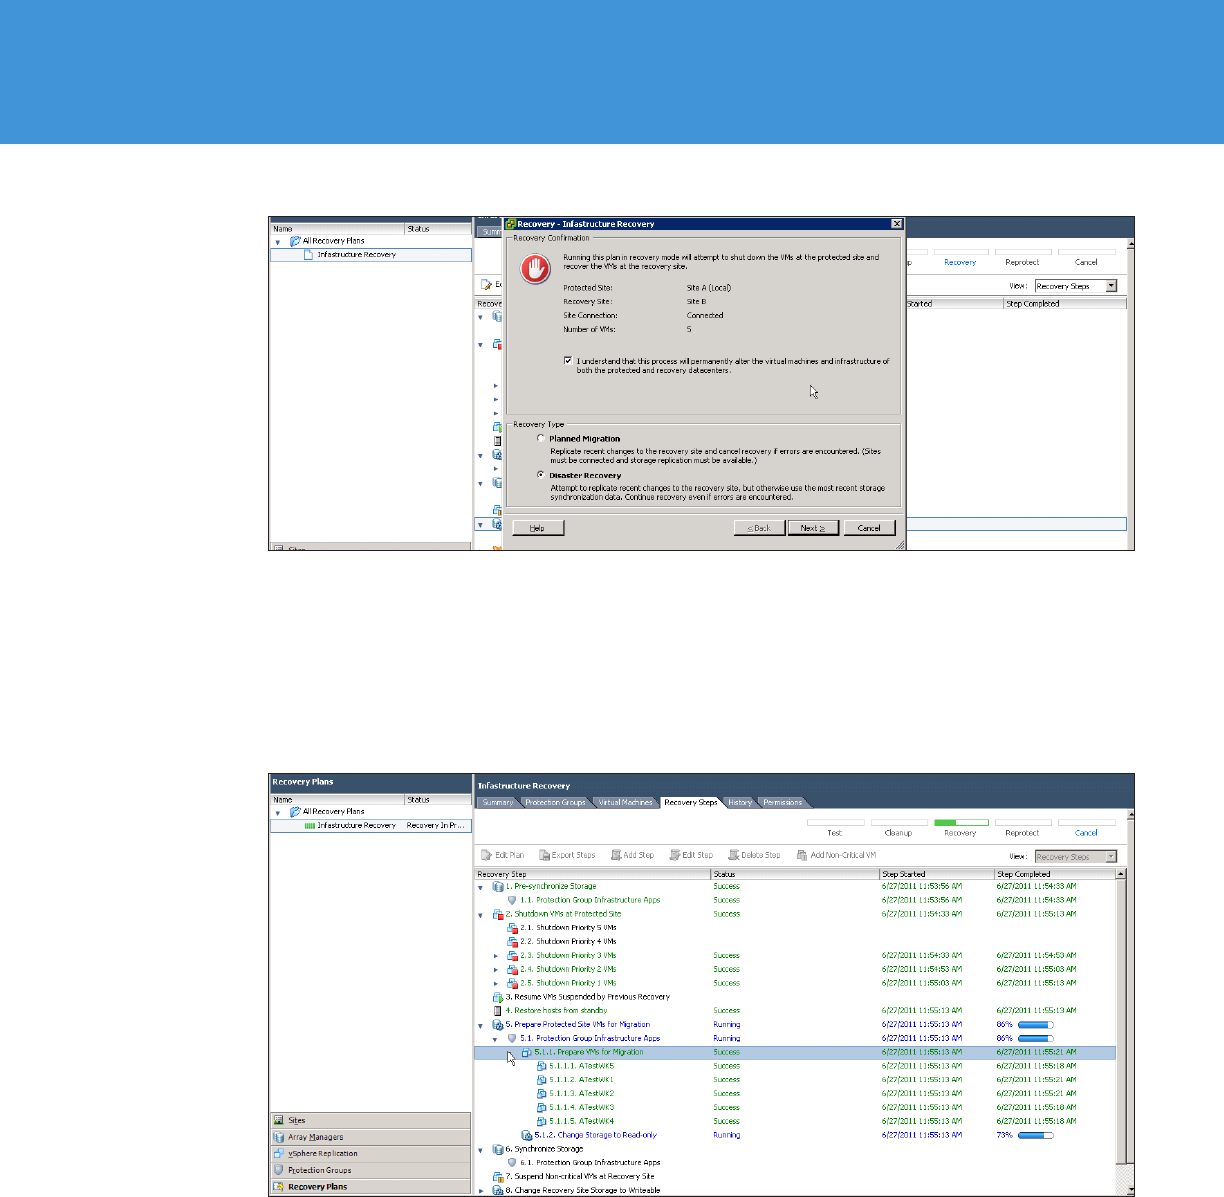Click the icon of 5.1.2. Change Storage to Read-only
The width and height of the screenshot is (1224, 1197).
click(x=527, y=1135)
